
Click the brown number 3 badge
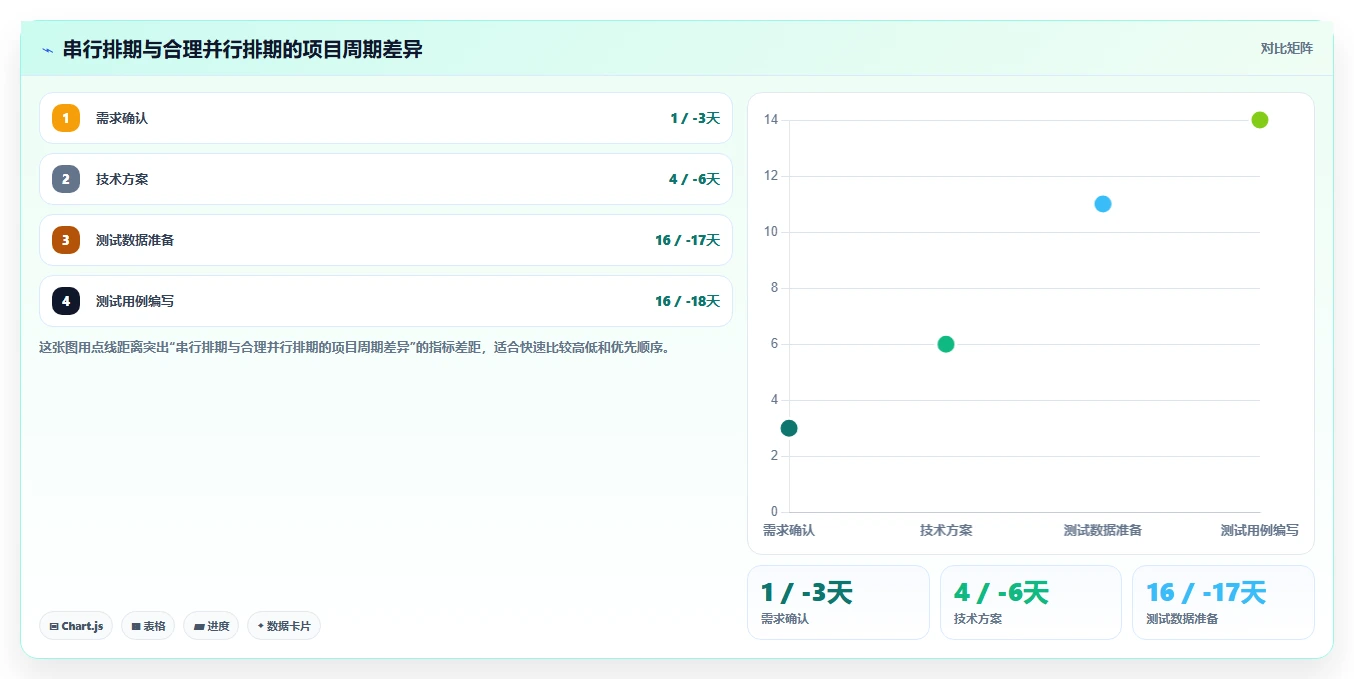pyautogui.click(x=66, y=240)
